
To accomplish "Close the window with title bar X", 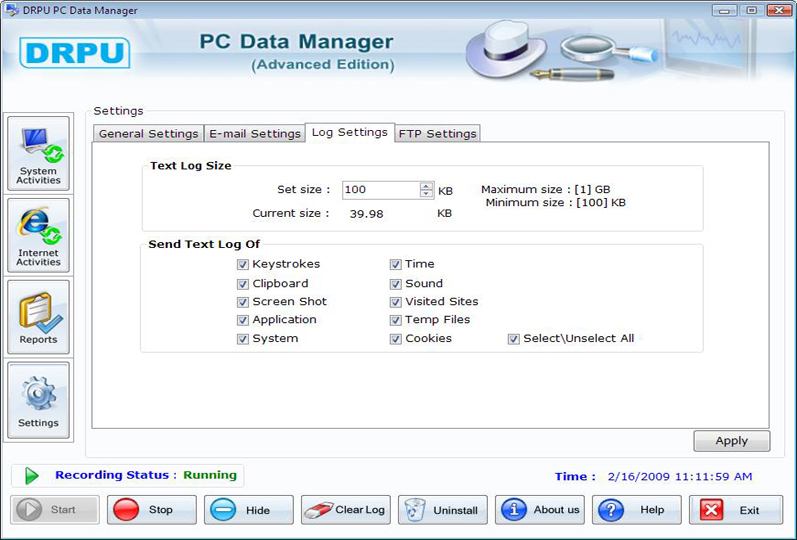I will click(x=779, y=10).
